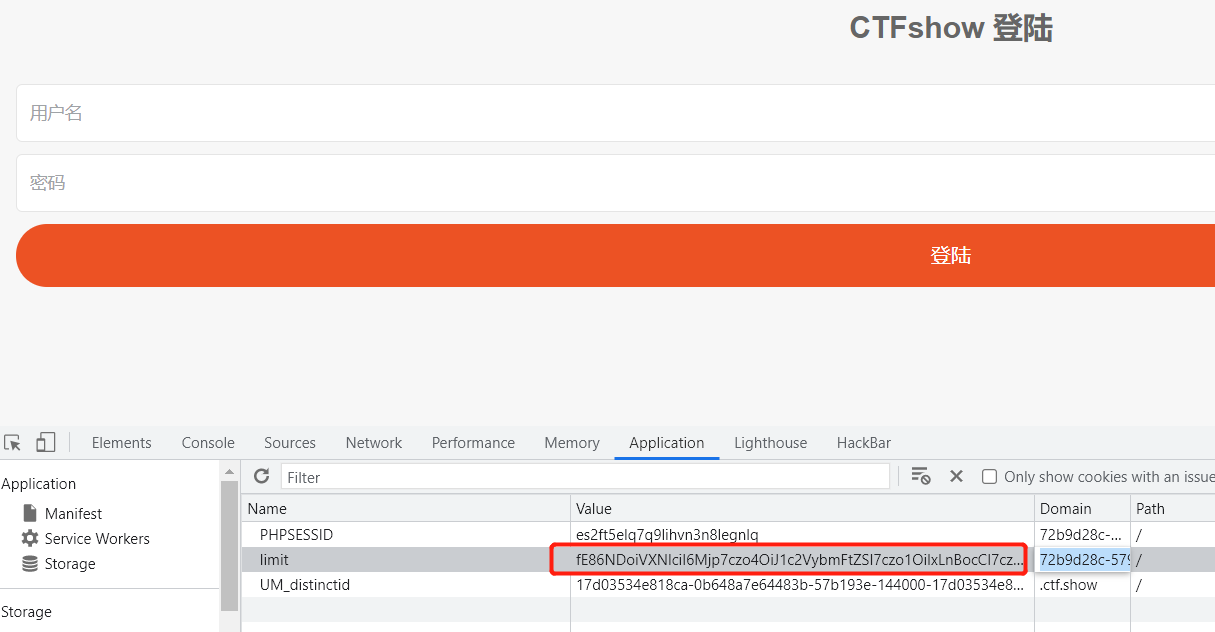Sort cookies by Name column header
This screenshot has height=632, width=1215.
point(406,508)
